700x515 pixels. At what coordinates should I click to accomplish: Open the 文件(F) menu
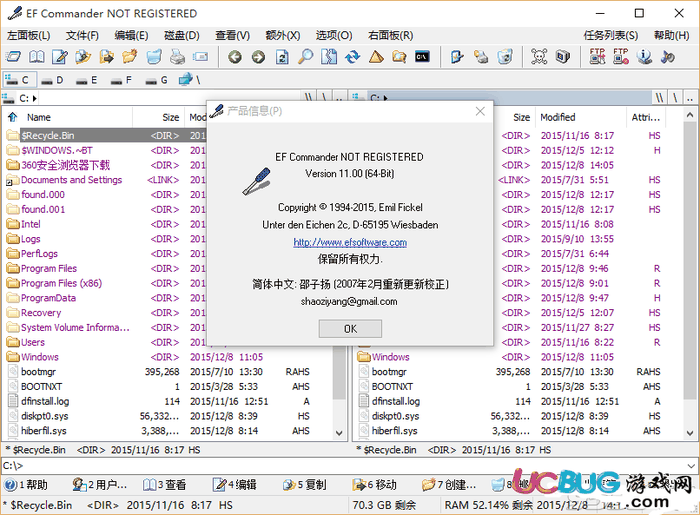[x=82, y=35]
